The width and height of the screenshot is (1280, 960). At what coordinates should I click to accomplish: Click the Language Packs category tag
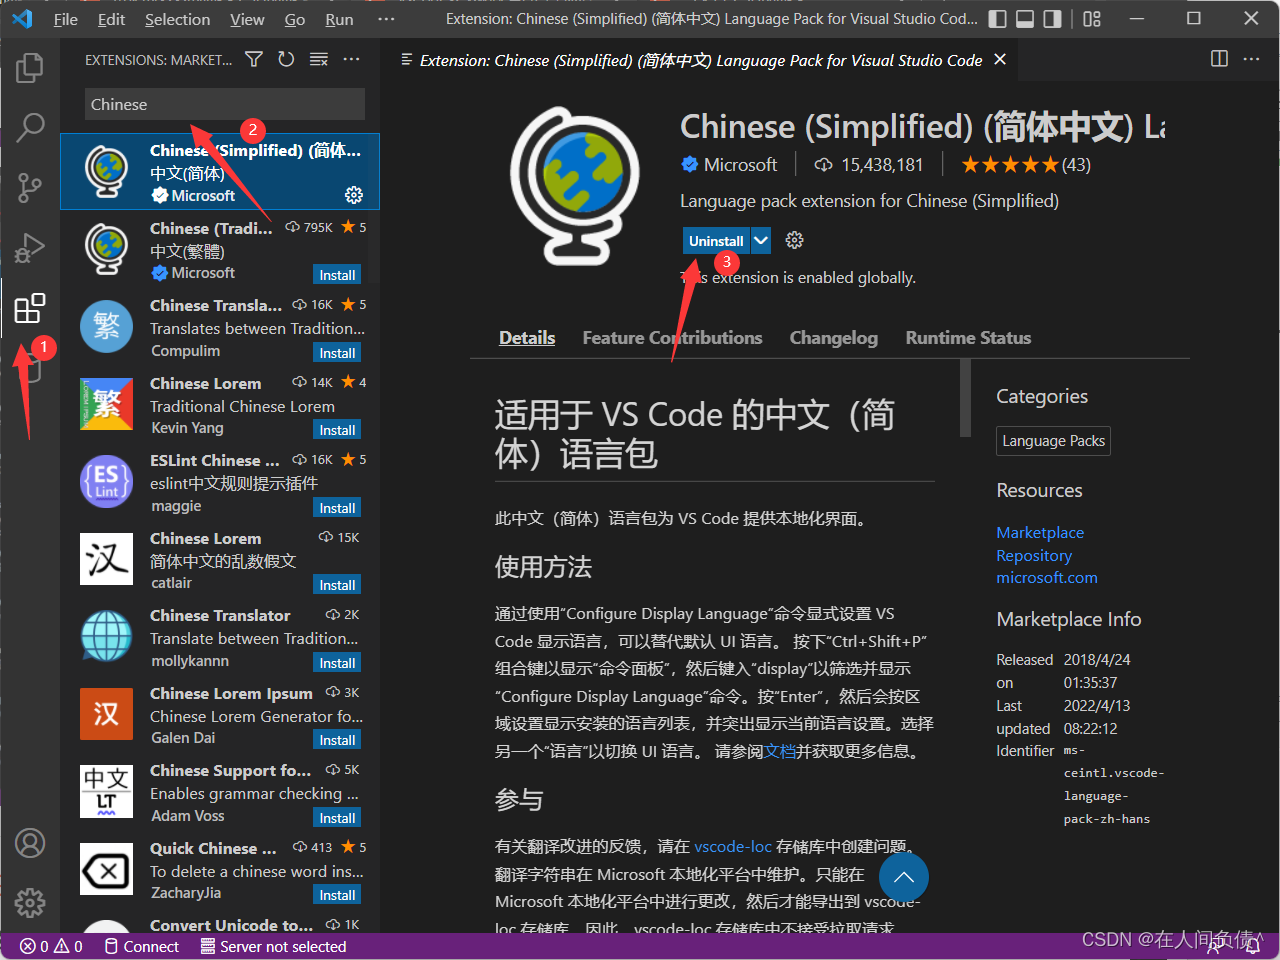tap(1053, 441)
